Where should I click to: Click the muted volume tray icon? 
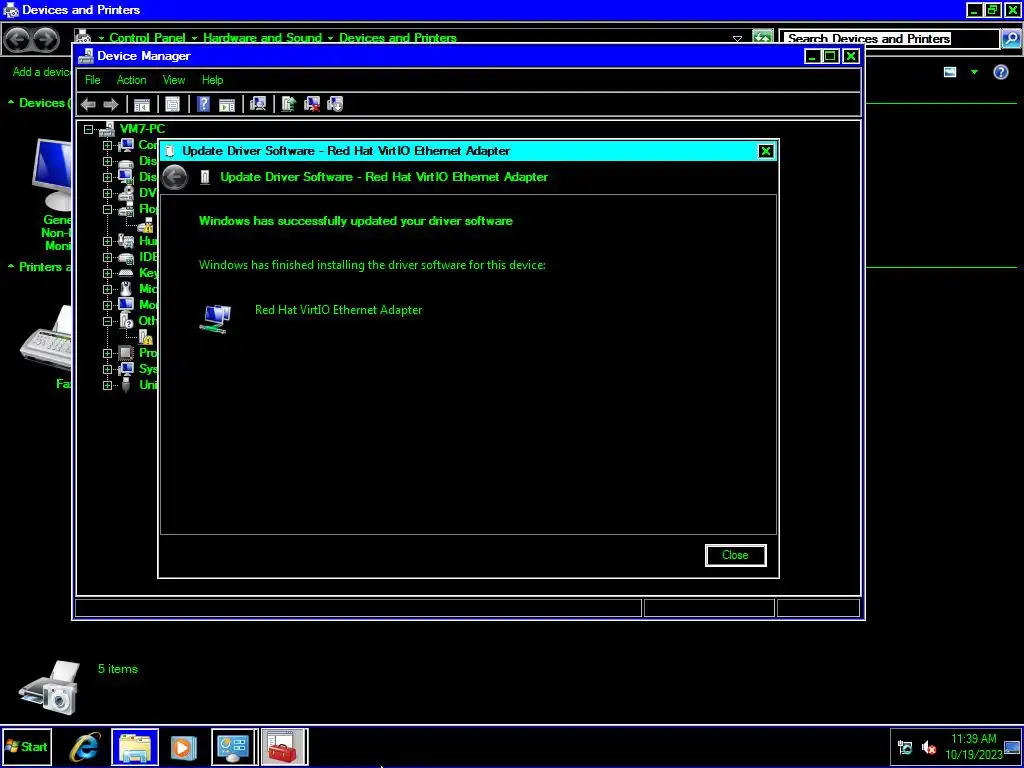pyautogui.click(x=929, y=748)
